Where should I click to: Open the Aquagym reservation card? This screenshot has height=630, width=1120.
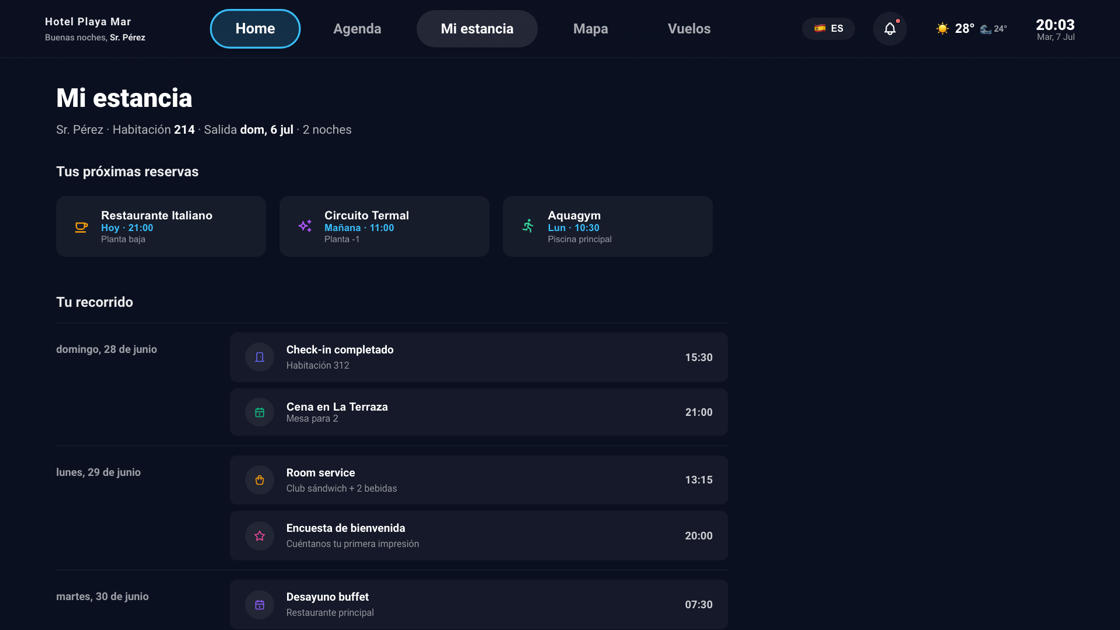coord(608,226)
